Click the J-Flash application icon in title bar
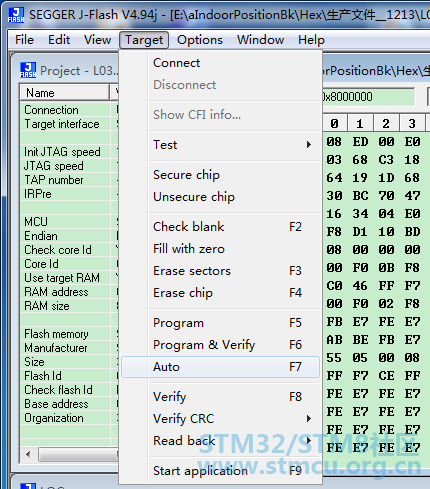Viewport: 430px width, 489px height. [x=16, y=15]
